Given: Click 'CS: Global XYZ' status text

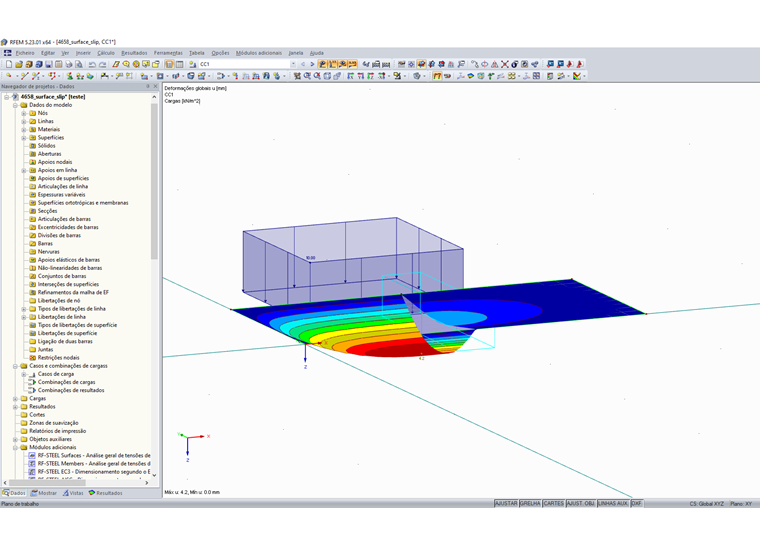Looking at the screenshot, I should pos(706,504).
